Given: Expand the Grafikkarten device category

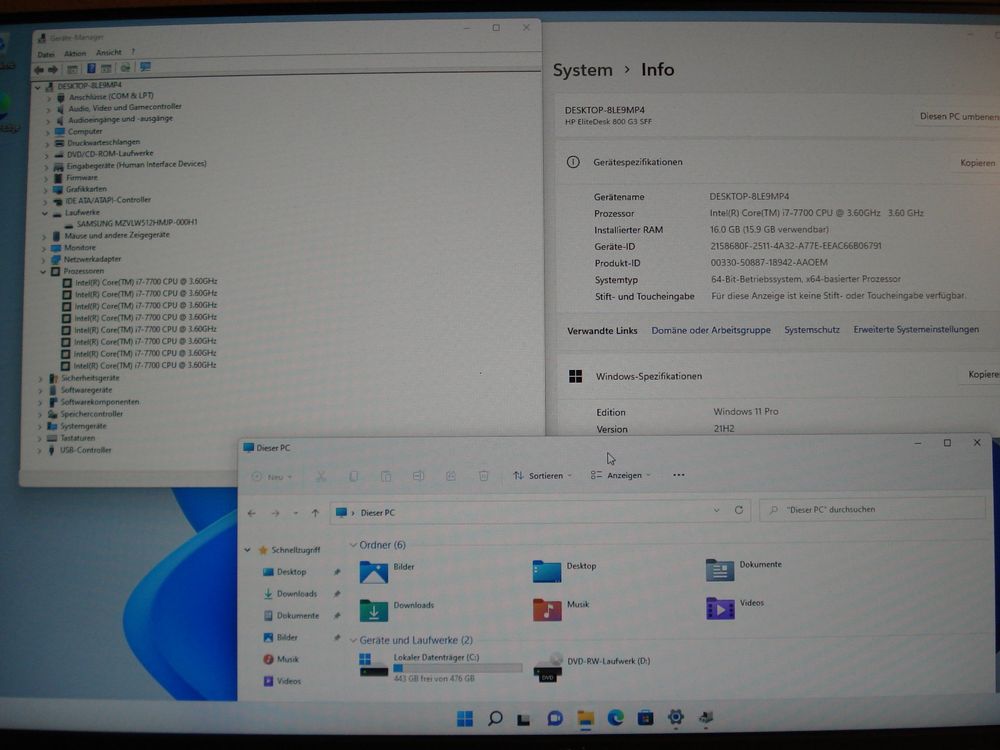Looking at the screenshot, I should [x=46, y=189].
